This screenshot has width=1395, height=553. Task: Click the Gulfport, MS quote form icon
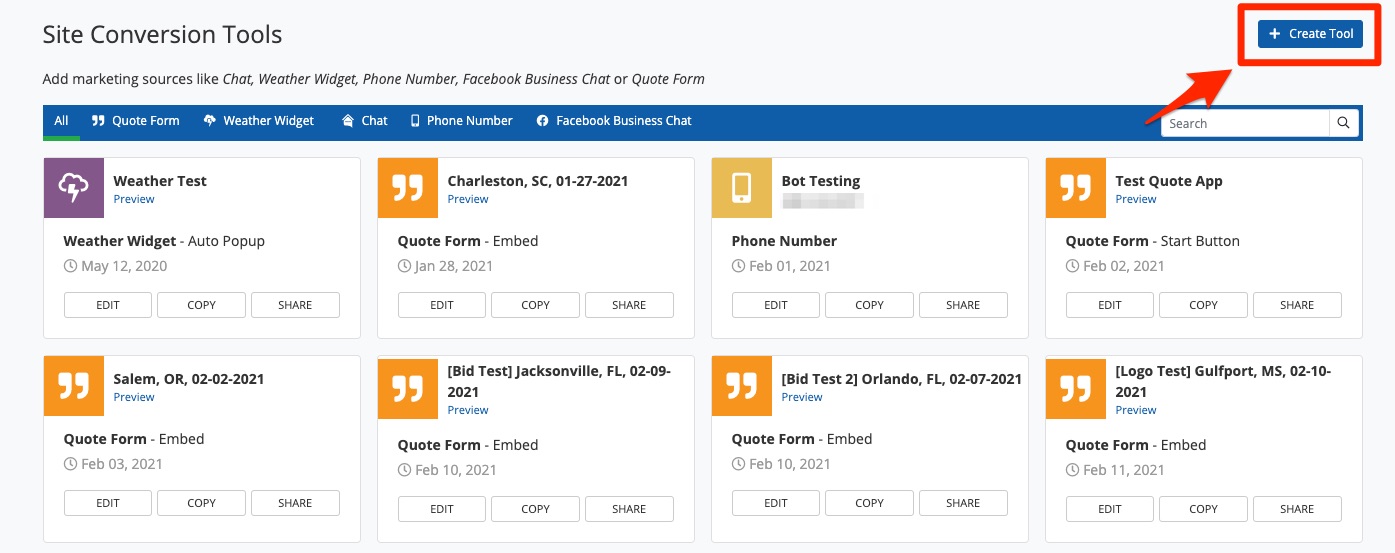click(x=1076, y=389)
